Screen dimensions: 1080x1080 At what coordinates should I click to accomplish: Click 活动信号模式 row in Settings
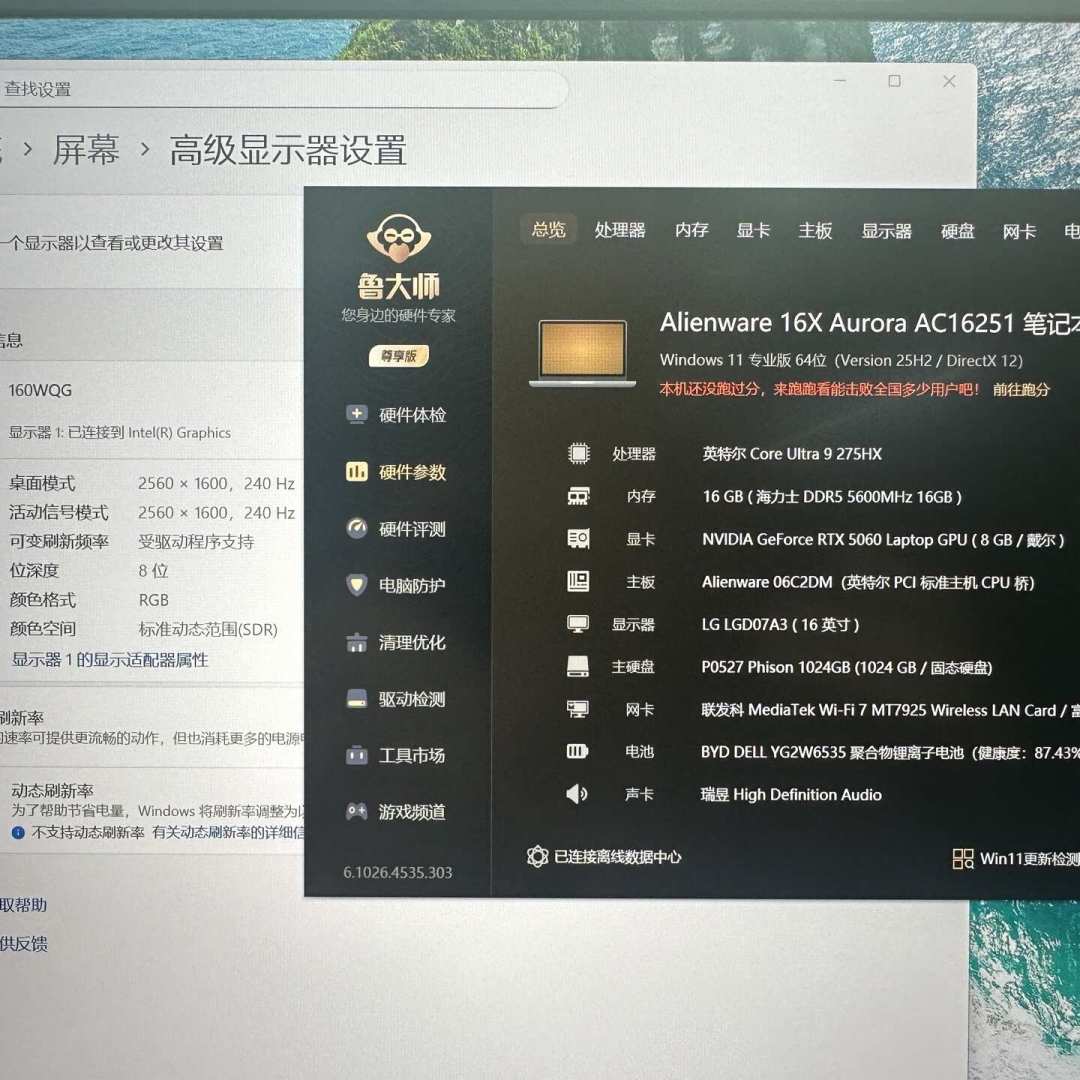coord(152,512)
